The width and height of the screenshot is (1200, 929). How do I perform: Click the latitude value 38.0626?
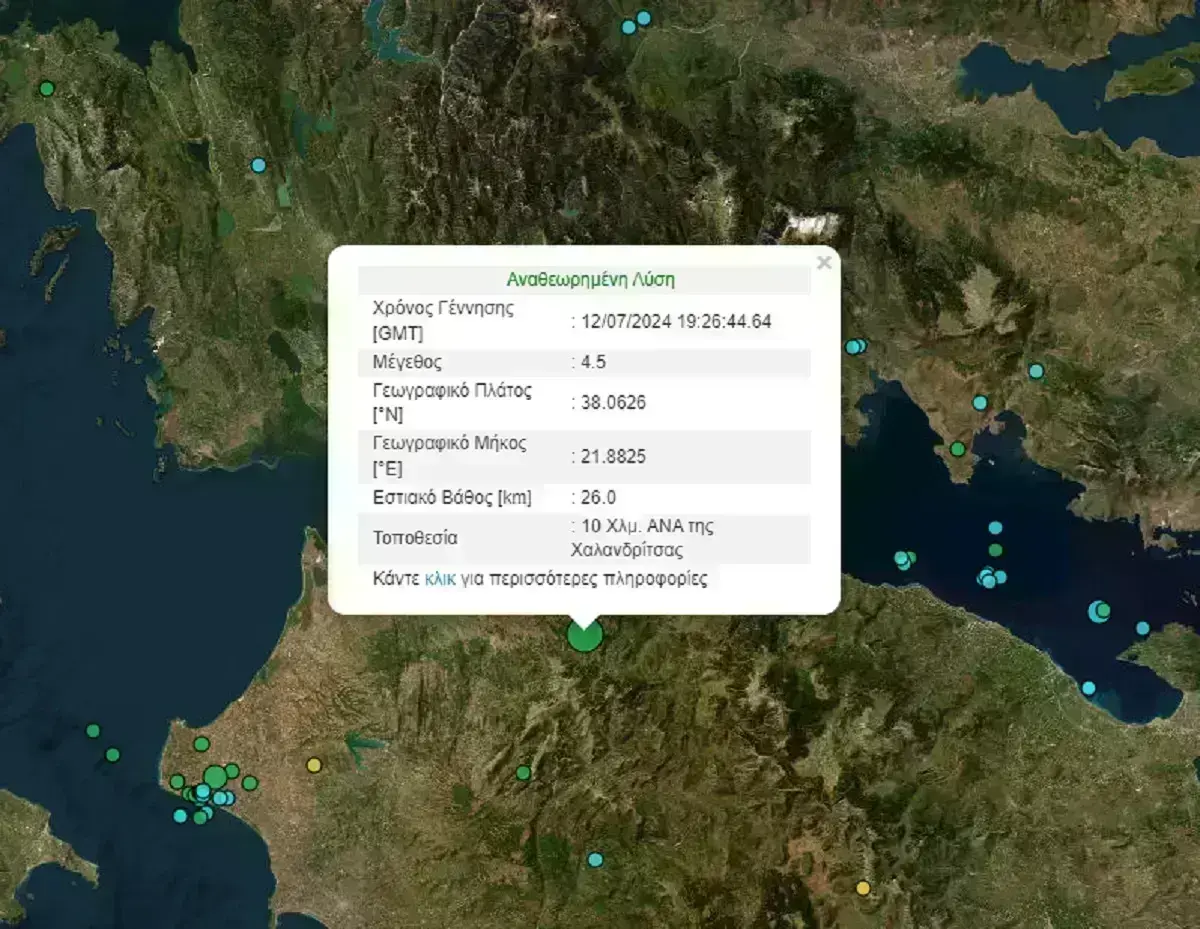[x=614, y=403]
